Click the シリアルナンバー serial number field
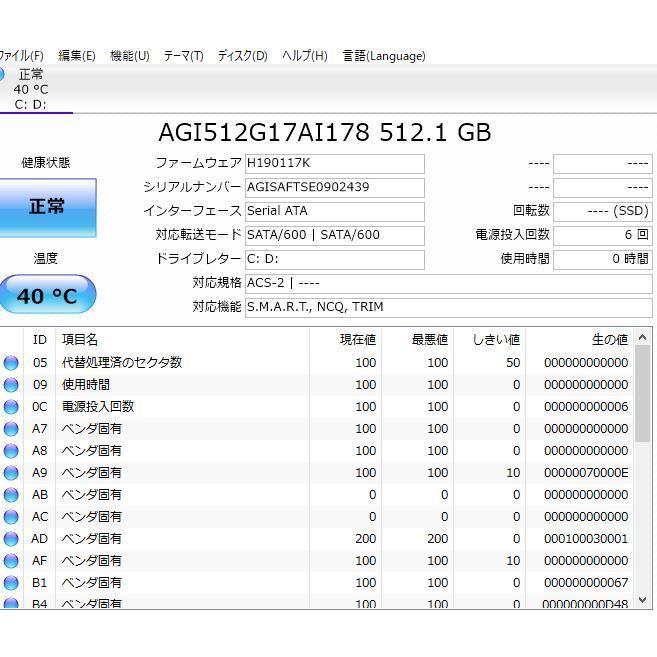The width and height of the screenshot is (657, 657). point(334,187)
